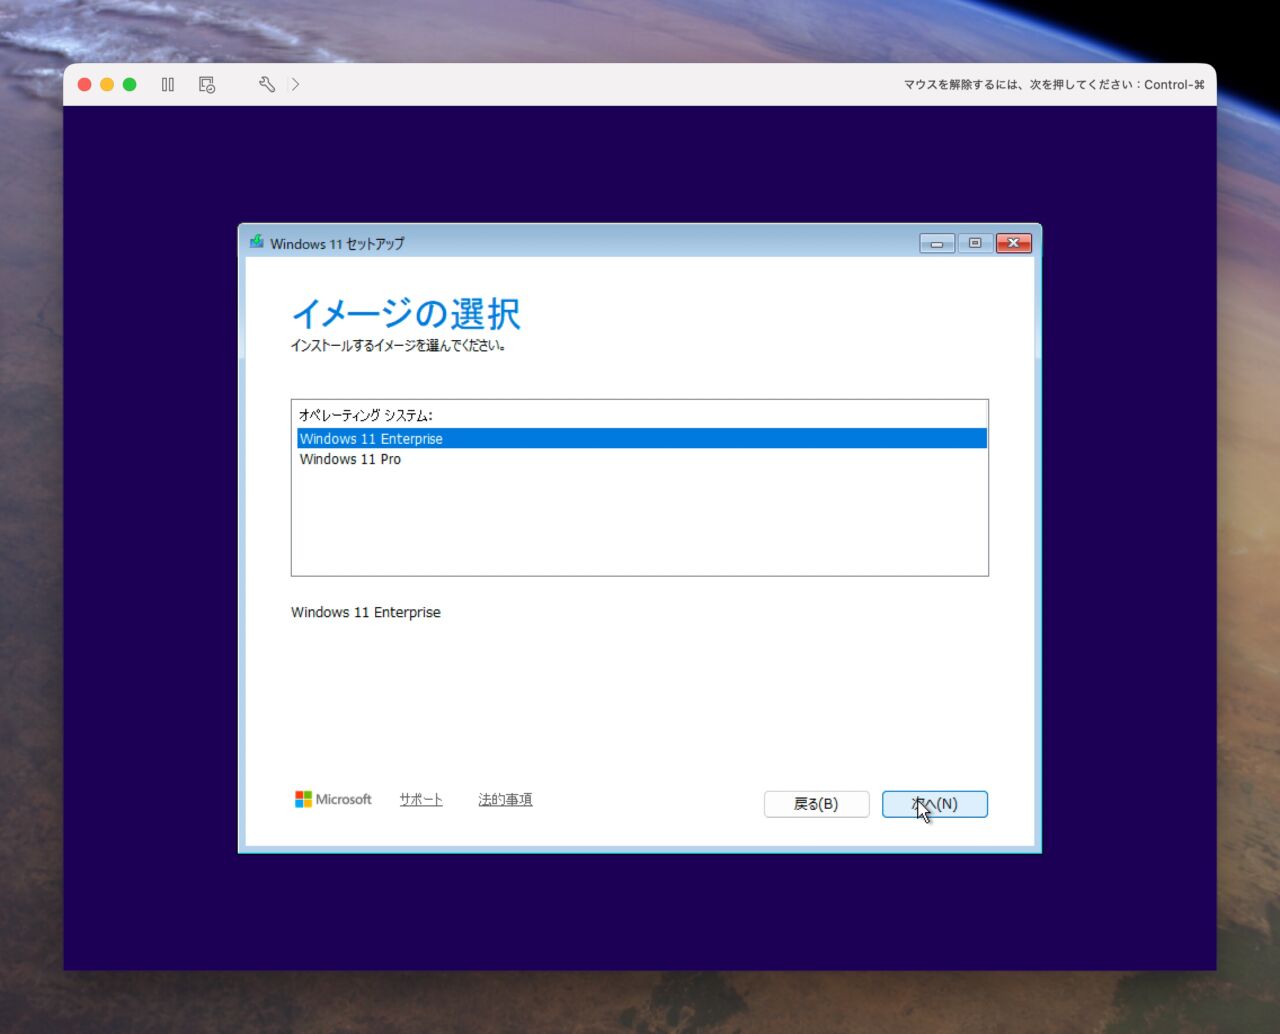Open the snapshot manager icon

(x=207, y=85)
